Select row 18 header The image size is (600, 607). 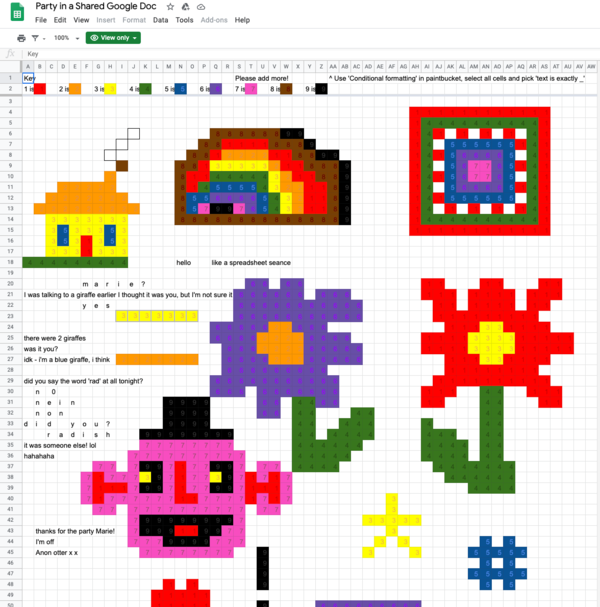click(x=10, y=262)
